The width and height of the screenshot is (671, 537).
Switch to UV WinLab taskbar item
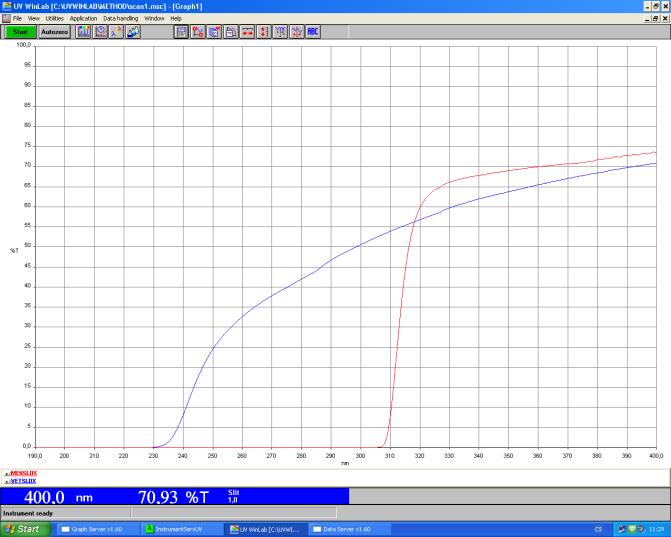pos(265,529)
